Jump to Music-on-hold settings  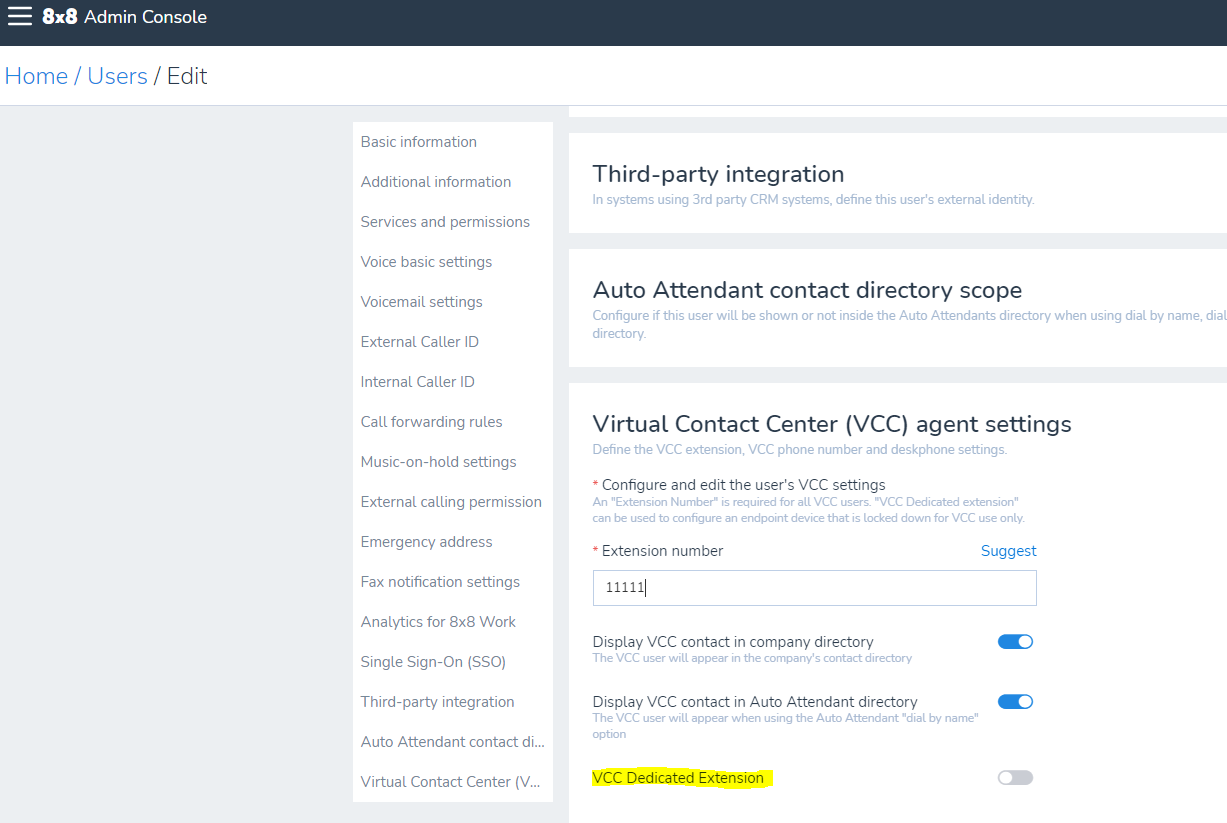tap(439, 462)
